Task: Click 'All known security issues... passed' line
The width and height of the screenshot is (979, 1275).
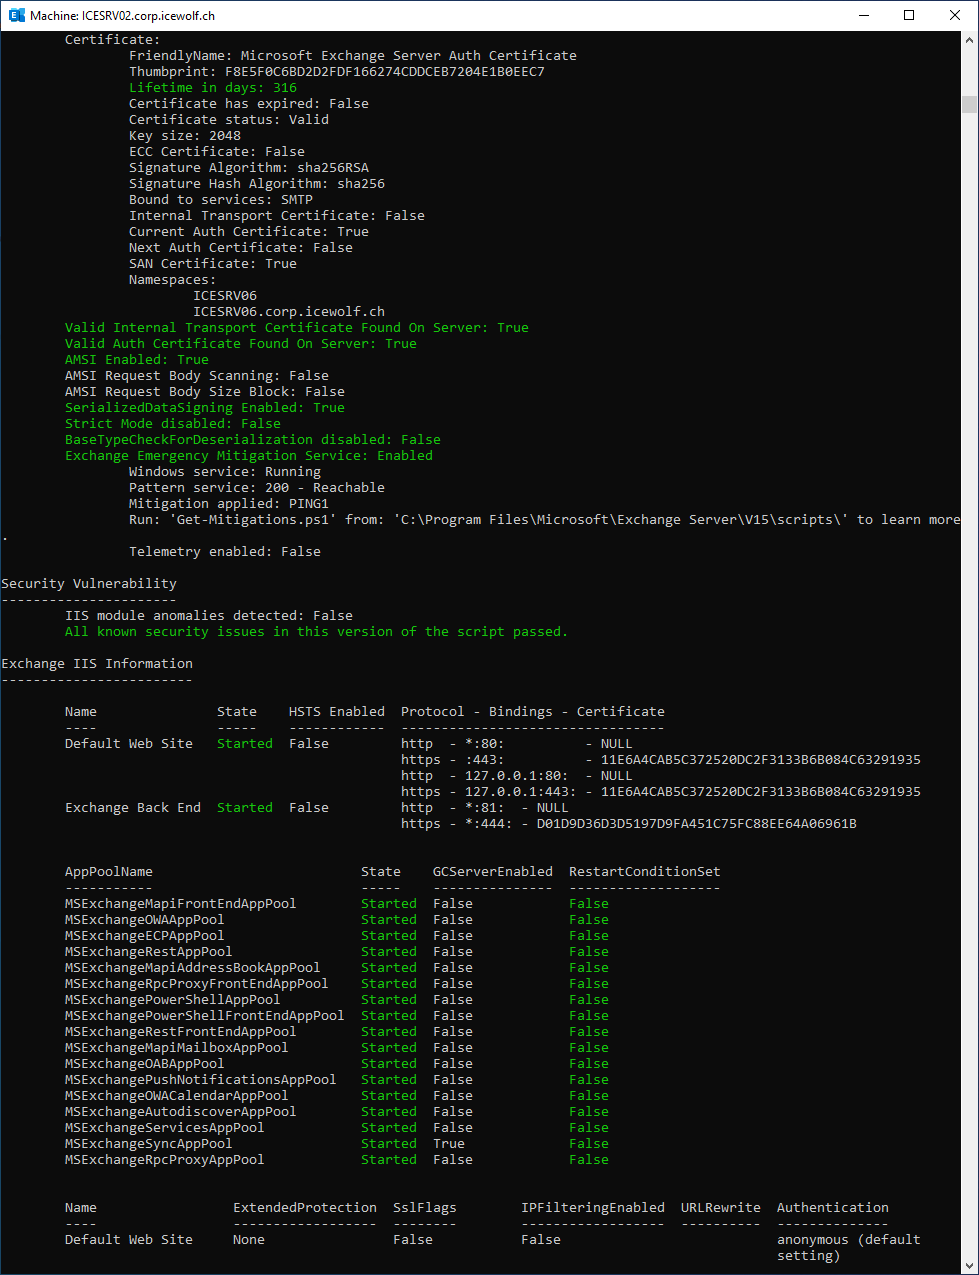Action: click(317, 632)
